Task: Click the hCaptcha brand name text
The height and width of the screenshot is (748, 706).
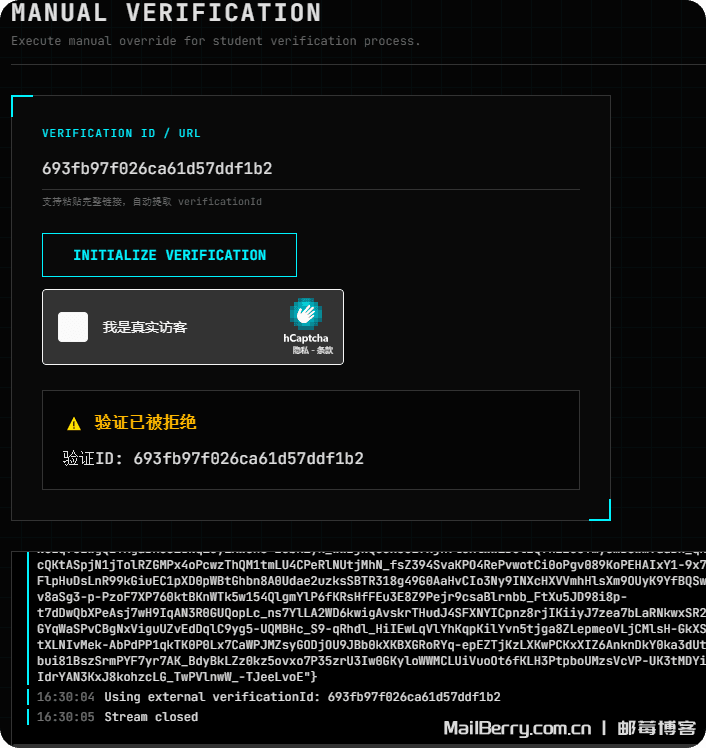Action: click(x=305, y=339)
